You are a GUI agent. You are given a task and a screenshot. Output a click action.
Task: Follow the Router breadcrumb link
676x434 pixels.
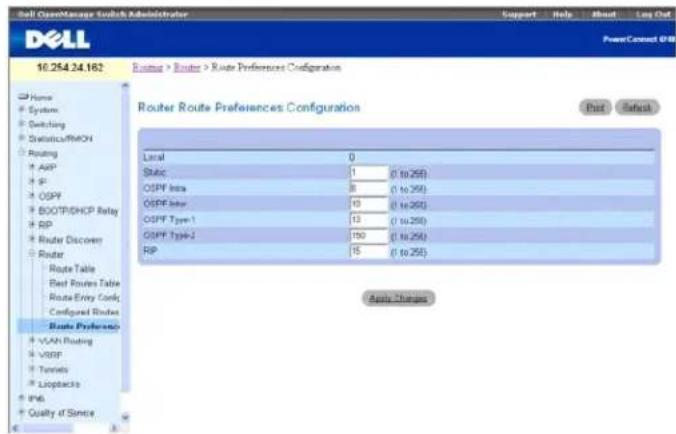click(187, 68)
